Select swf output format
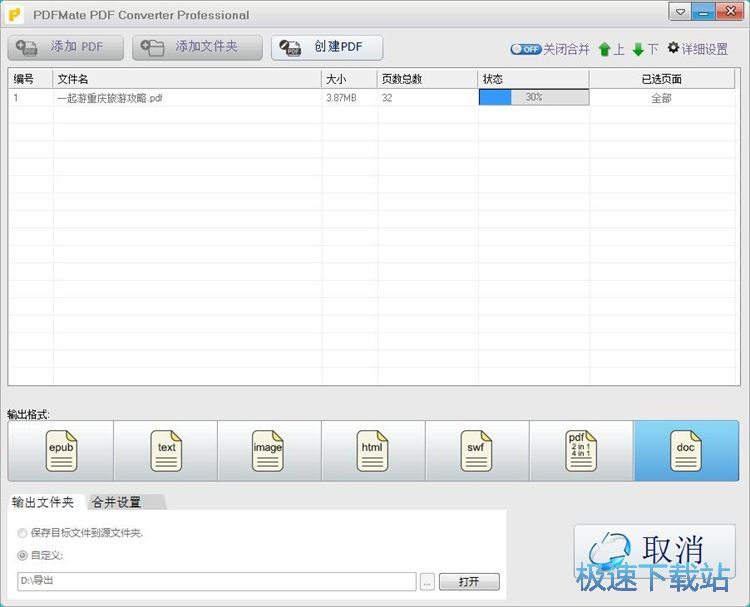The width and height of the screenshot is (750, 607). click(x=477, y=451)
